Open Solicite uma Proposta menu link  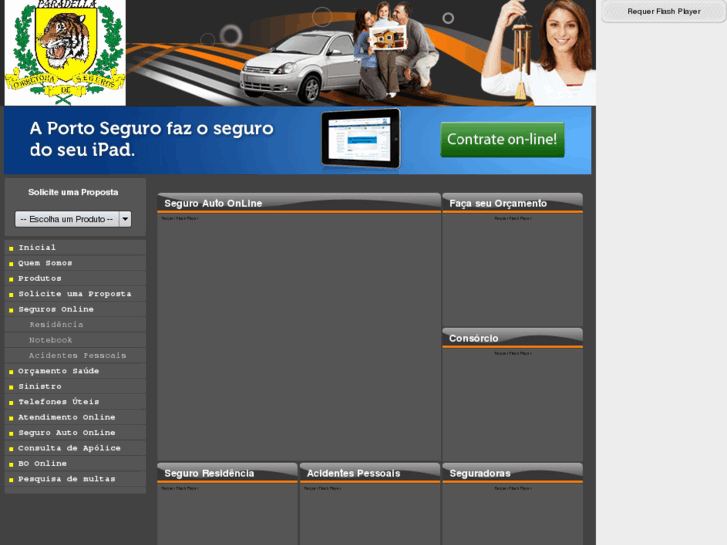pyautogui.click(x=75, y=294)
